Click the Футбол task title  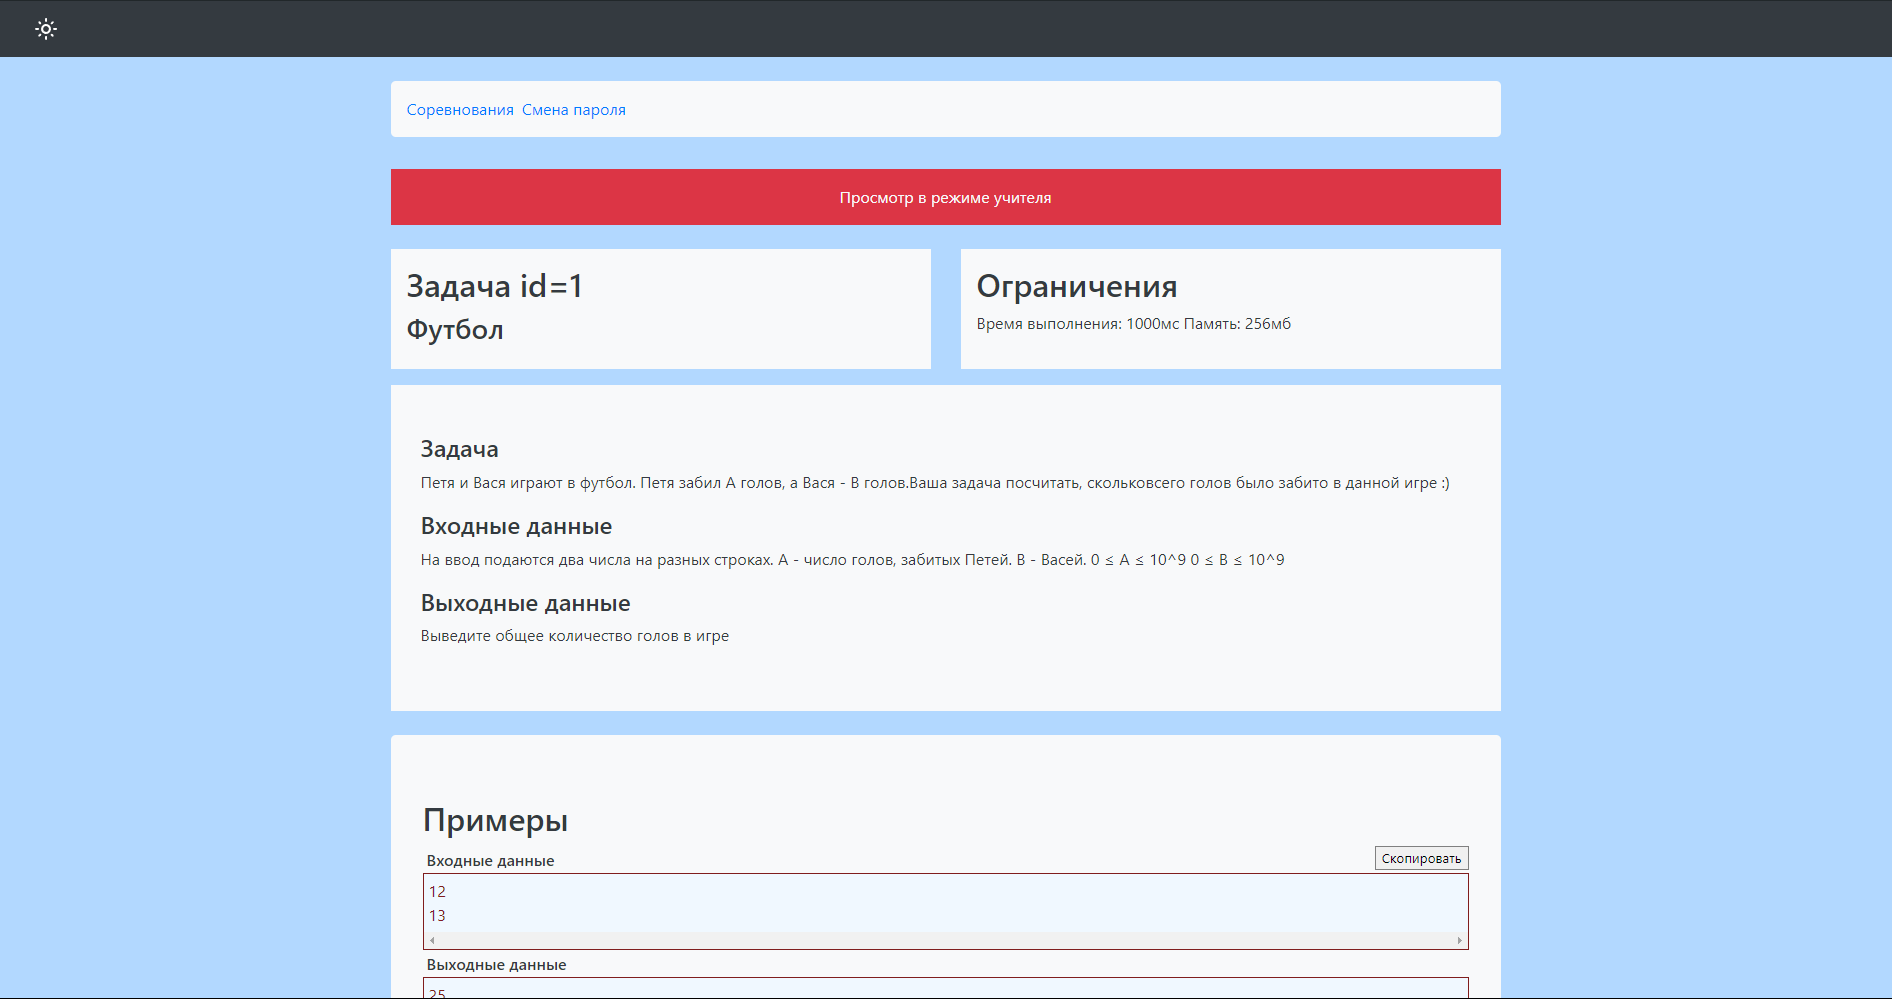pyautogui.click(x=455, y=330)
